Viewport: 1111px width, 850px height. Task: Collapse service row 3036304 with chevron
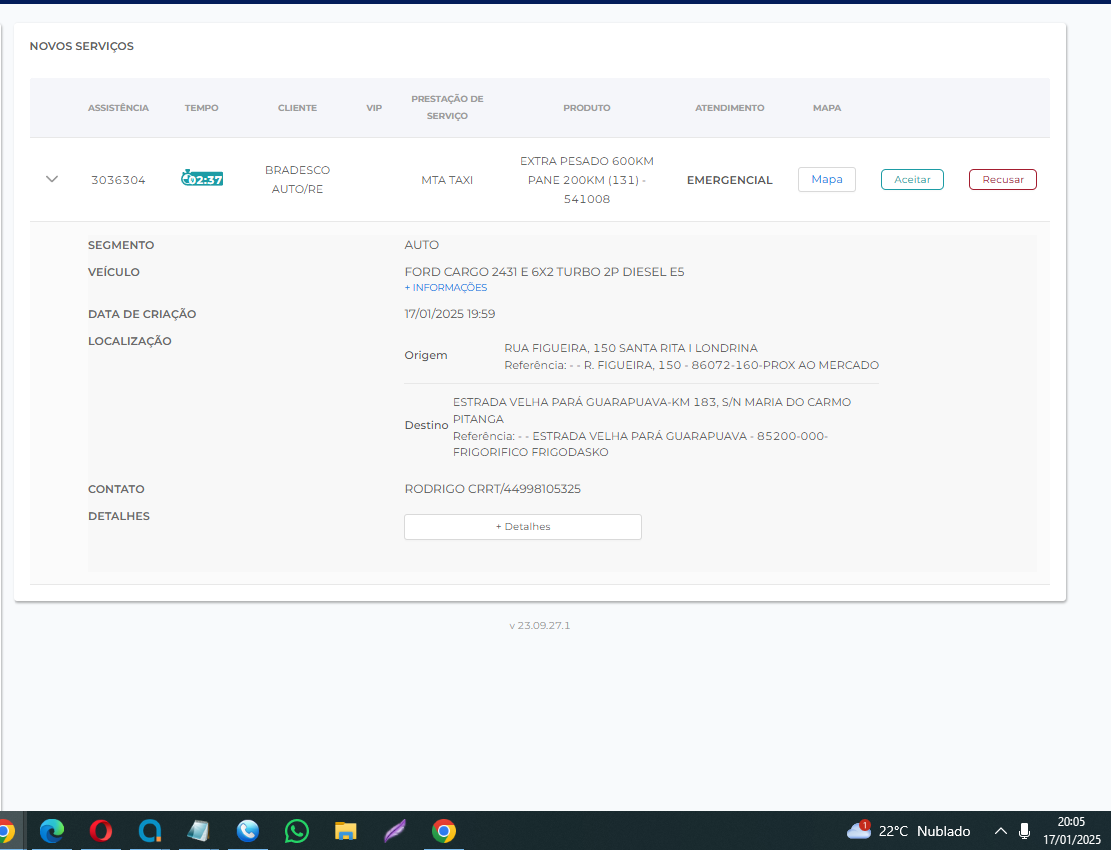[52, 179]
